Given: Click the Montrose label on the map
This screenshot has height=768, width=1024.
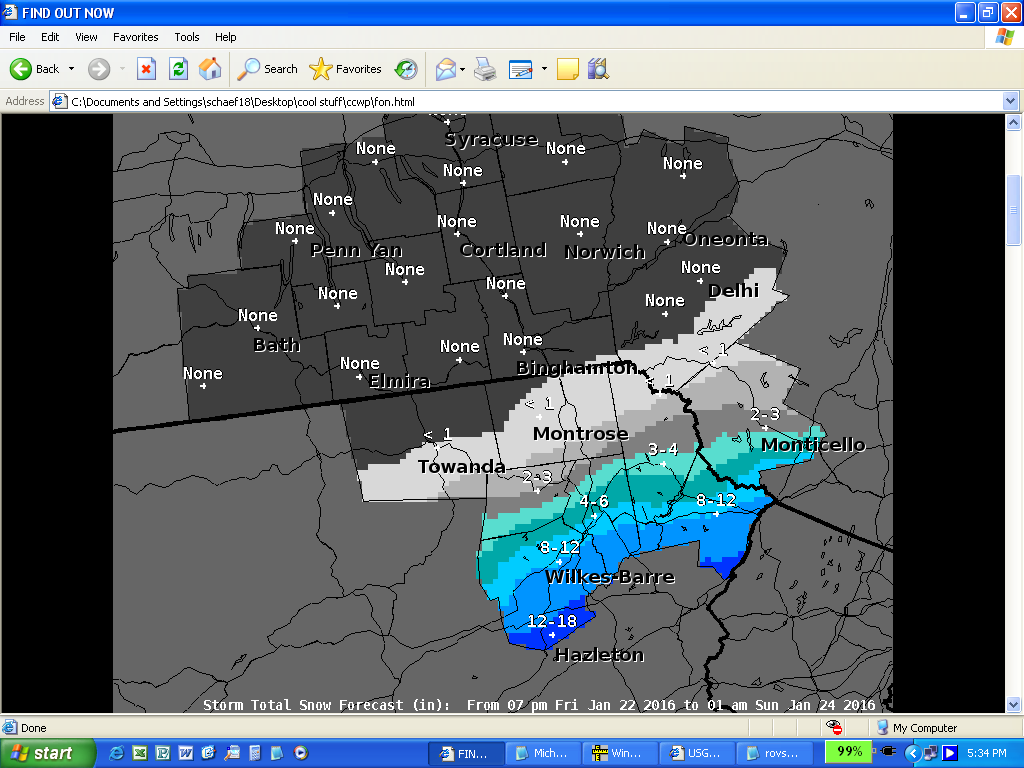Looking at the screenshot, I should [x=581, y=434].
